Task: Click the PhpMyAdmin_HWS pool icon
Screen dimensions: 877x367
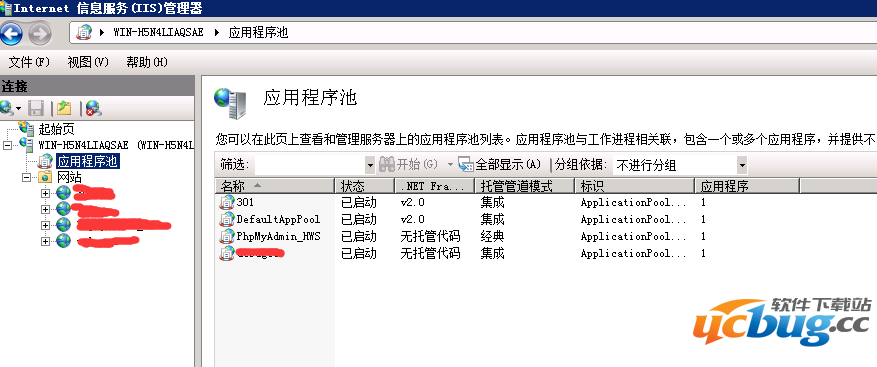Action: 227,237
